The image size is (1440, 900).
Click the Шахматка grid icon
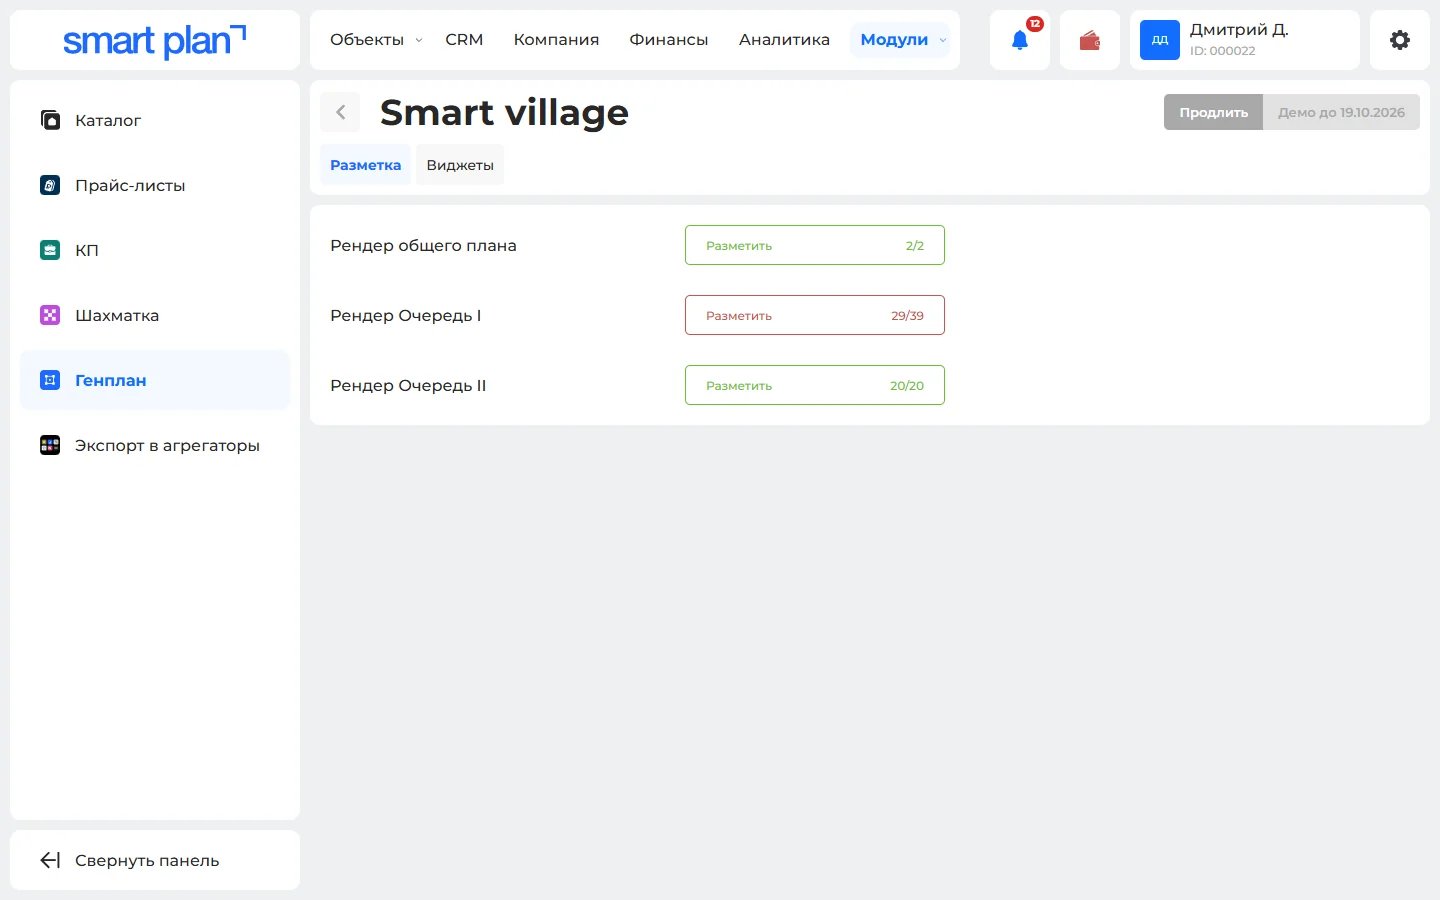pyautogui.click(x=50, y=315)
